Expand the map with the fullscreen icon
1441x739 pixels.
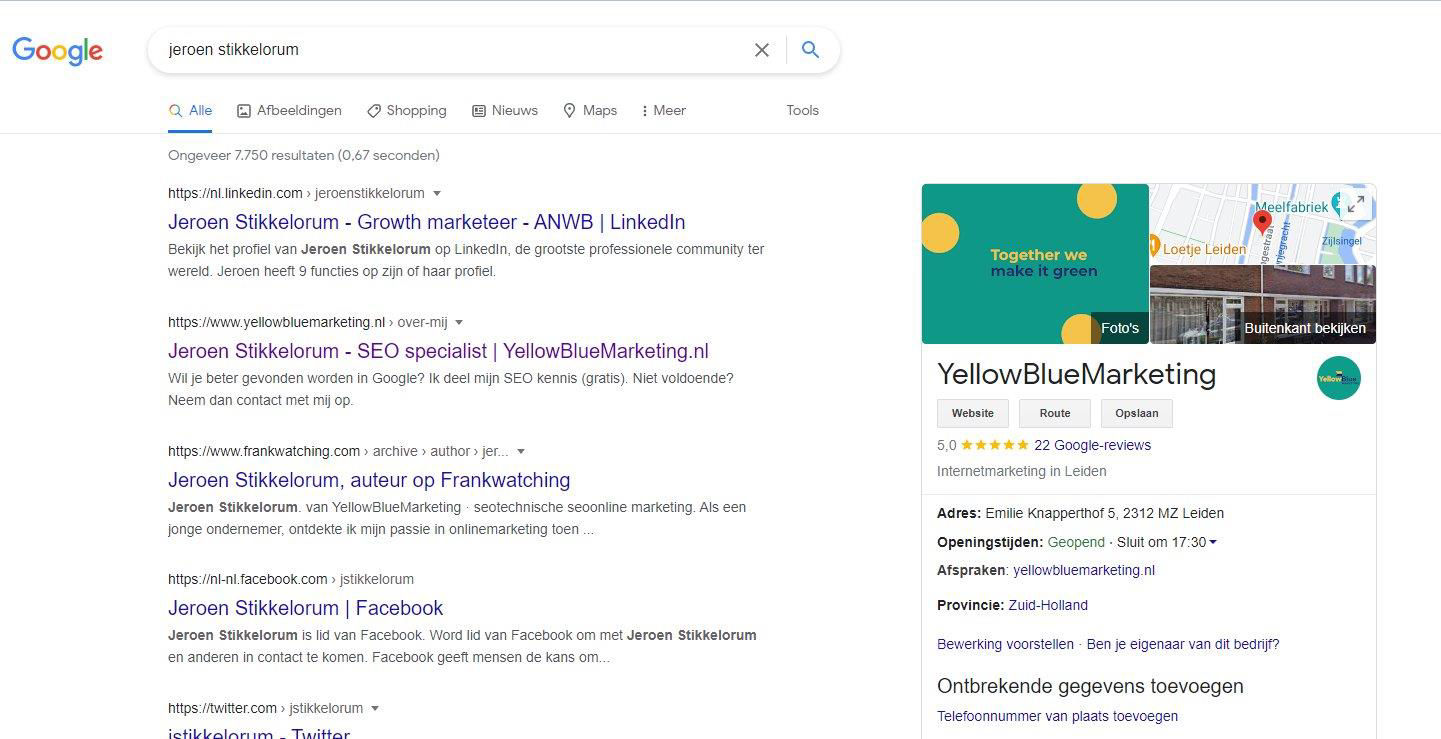(1356, 204)
